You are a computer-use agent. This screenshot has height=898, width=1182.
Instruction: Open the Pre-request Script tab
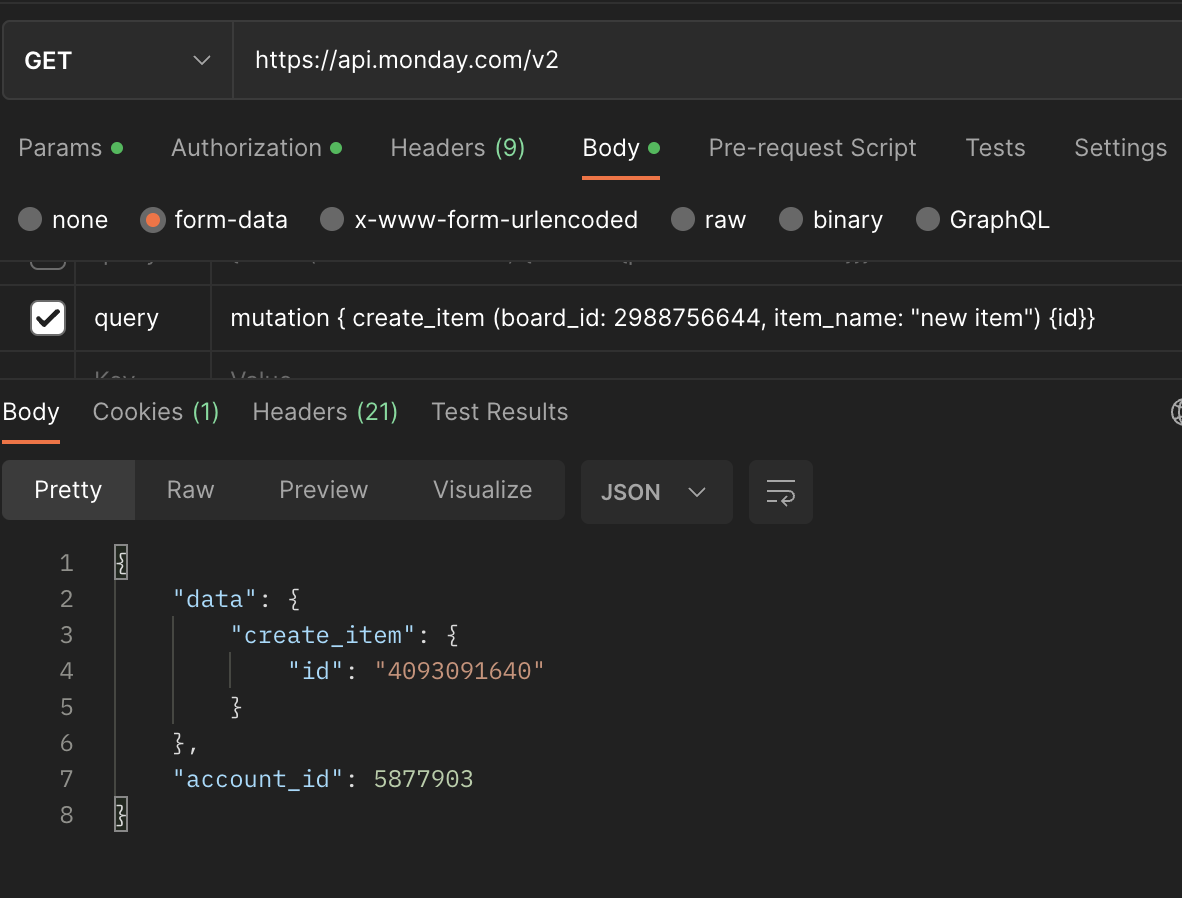point(812,148)
